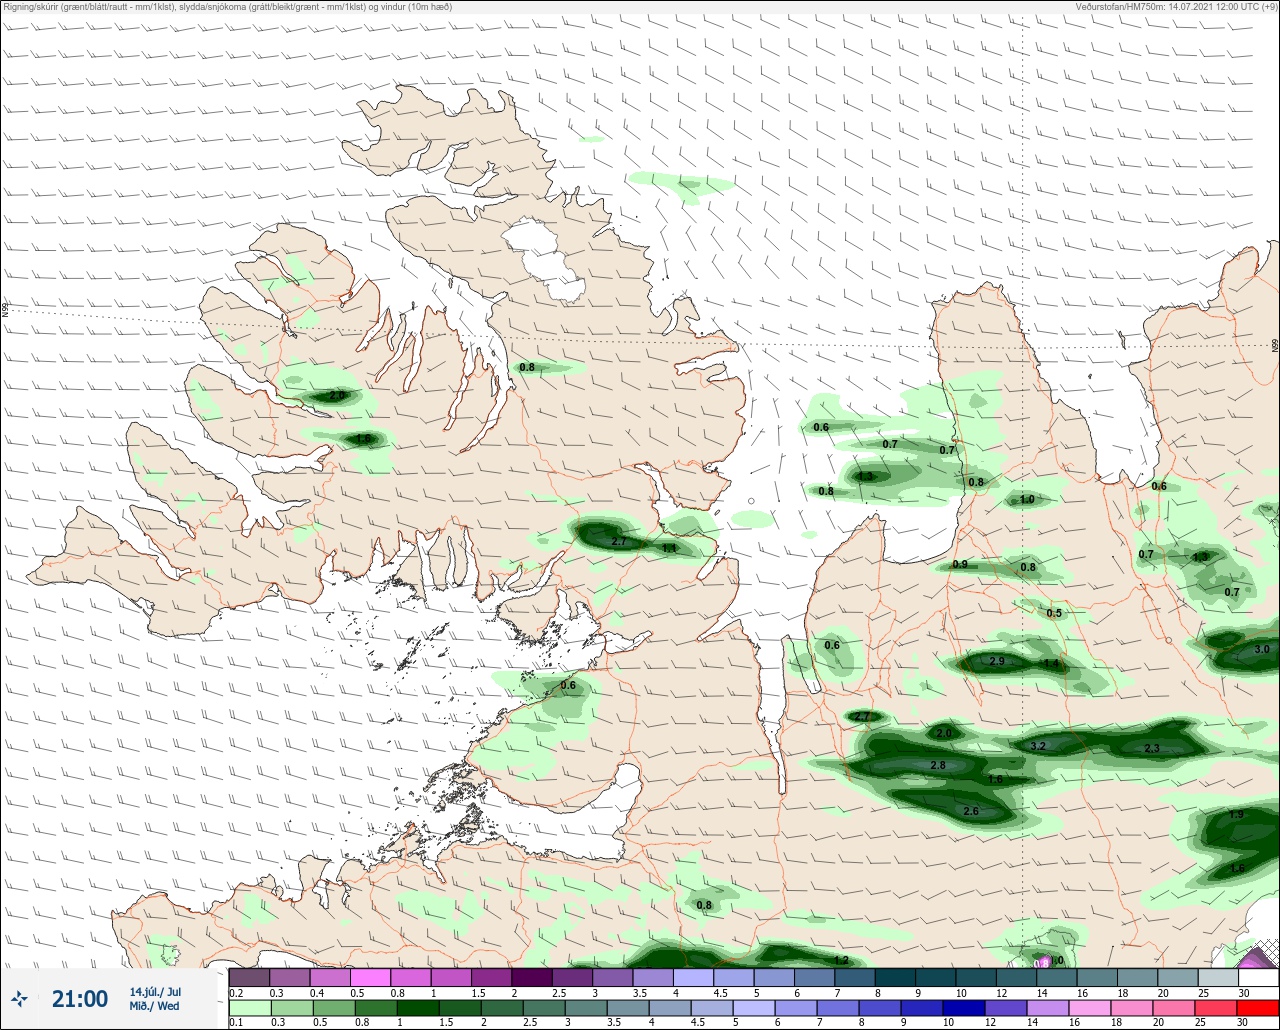
Task: Click the 3.2 precipitation value on the map
Action: [1037, 746]
